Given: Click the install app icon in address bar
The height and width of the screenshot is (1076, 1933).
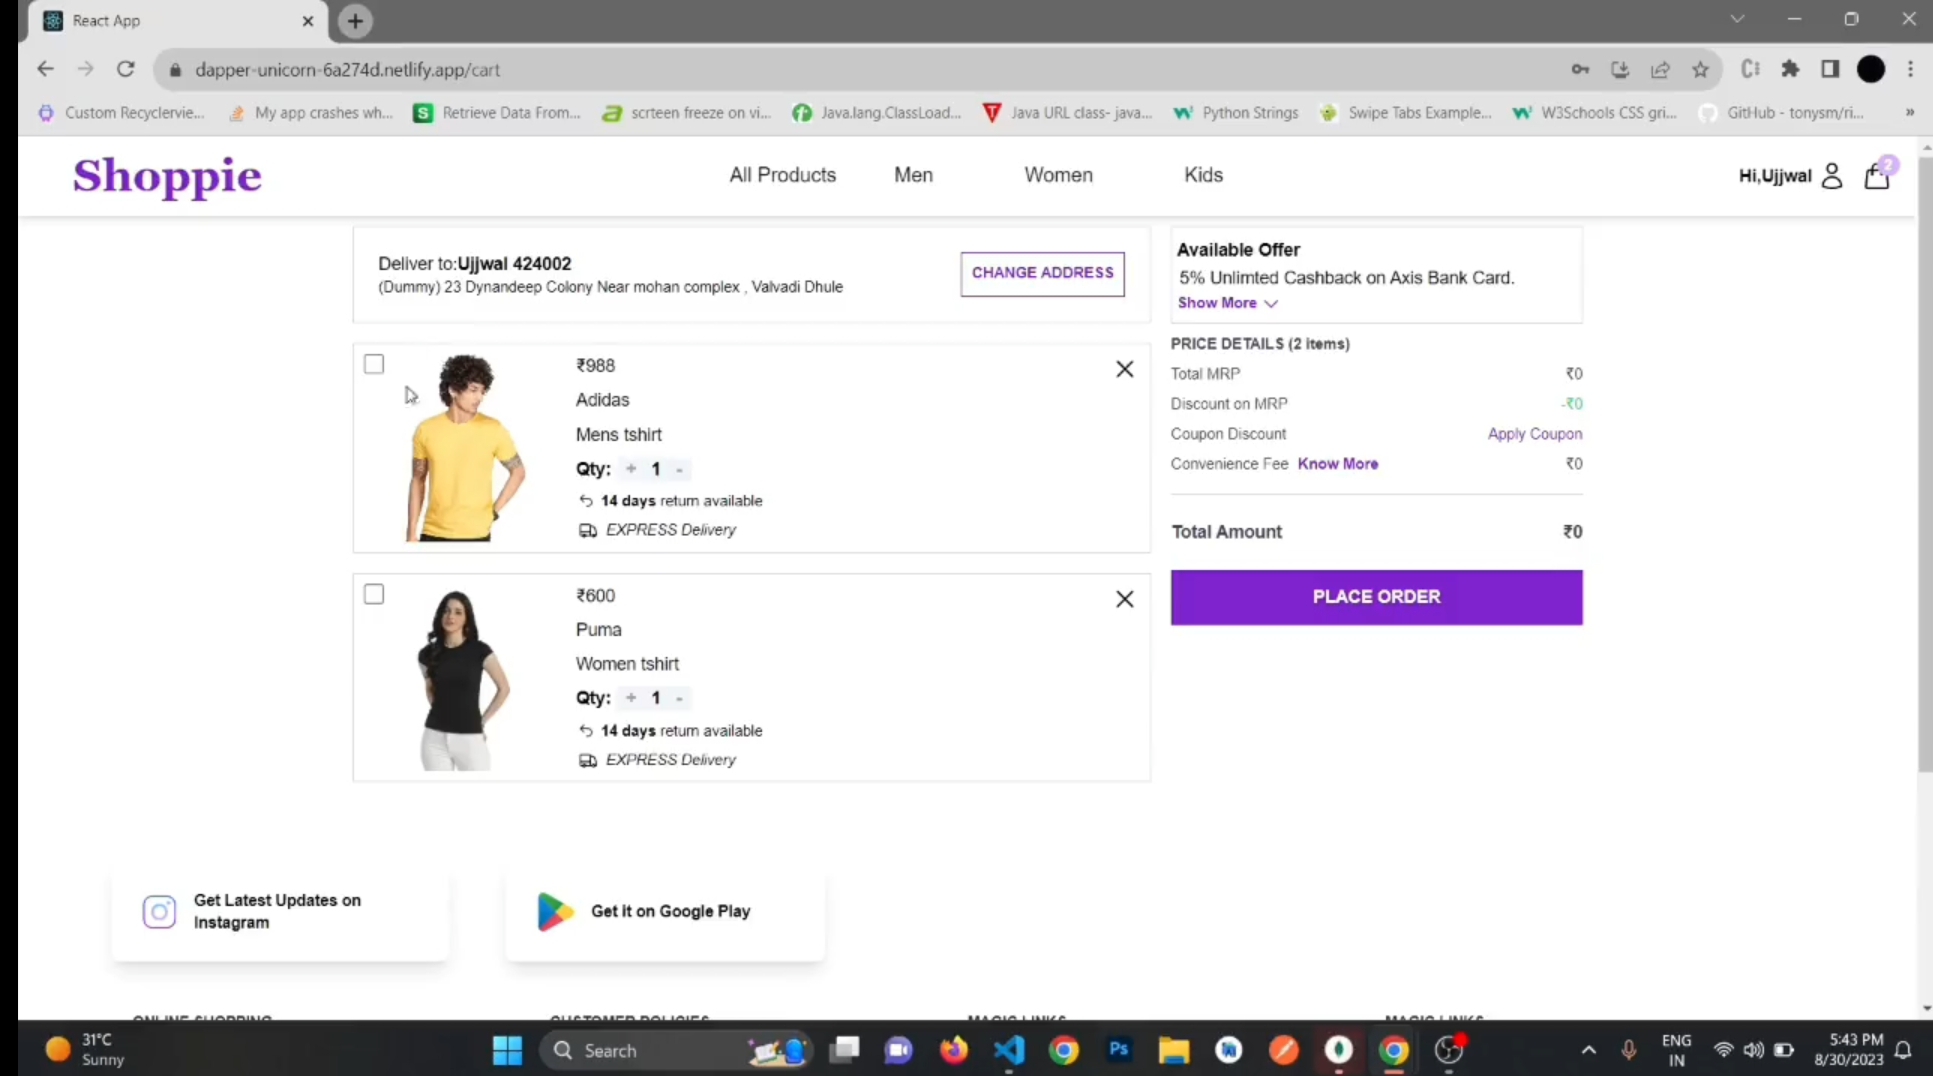Looking at the screenshot, I should tap(1620, 69).
